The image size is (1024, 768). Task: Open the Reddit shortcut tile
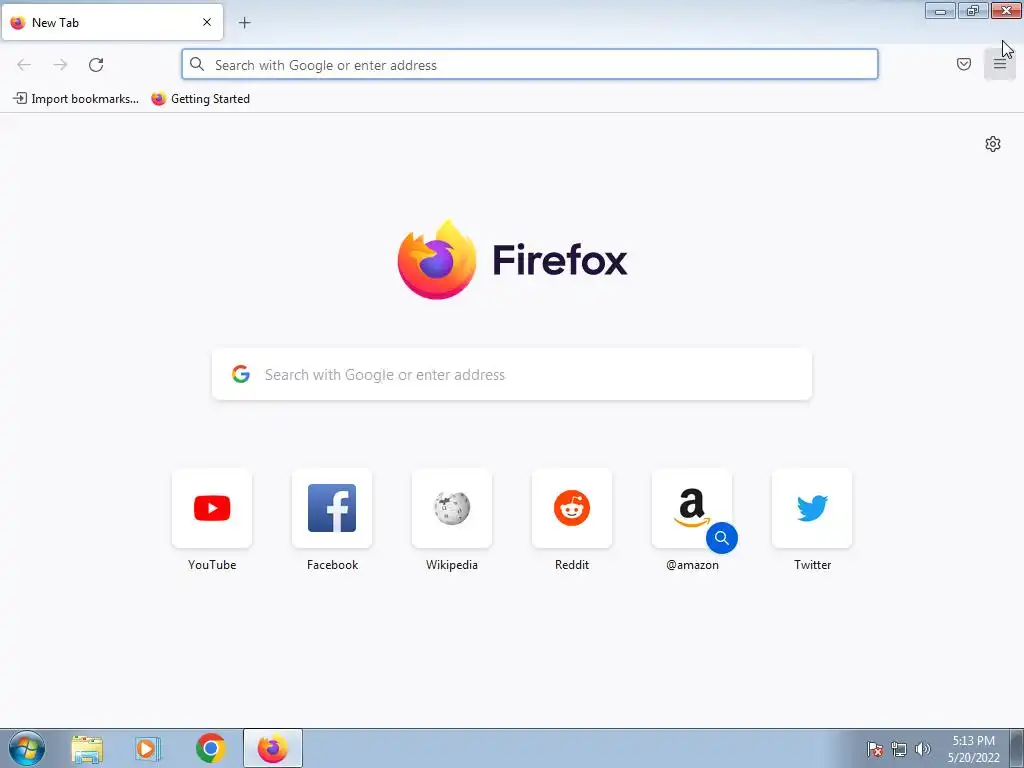(572, 508)
